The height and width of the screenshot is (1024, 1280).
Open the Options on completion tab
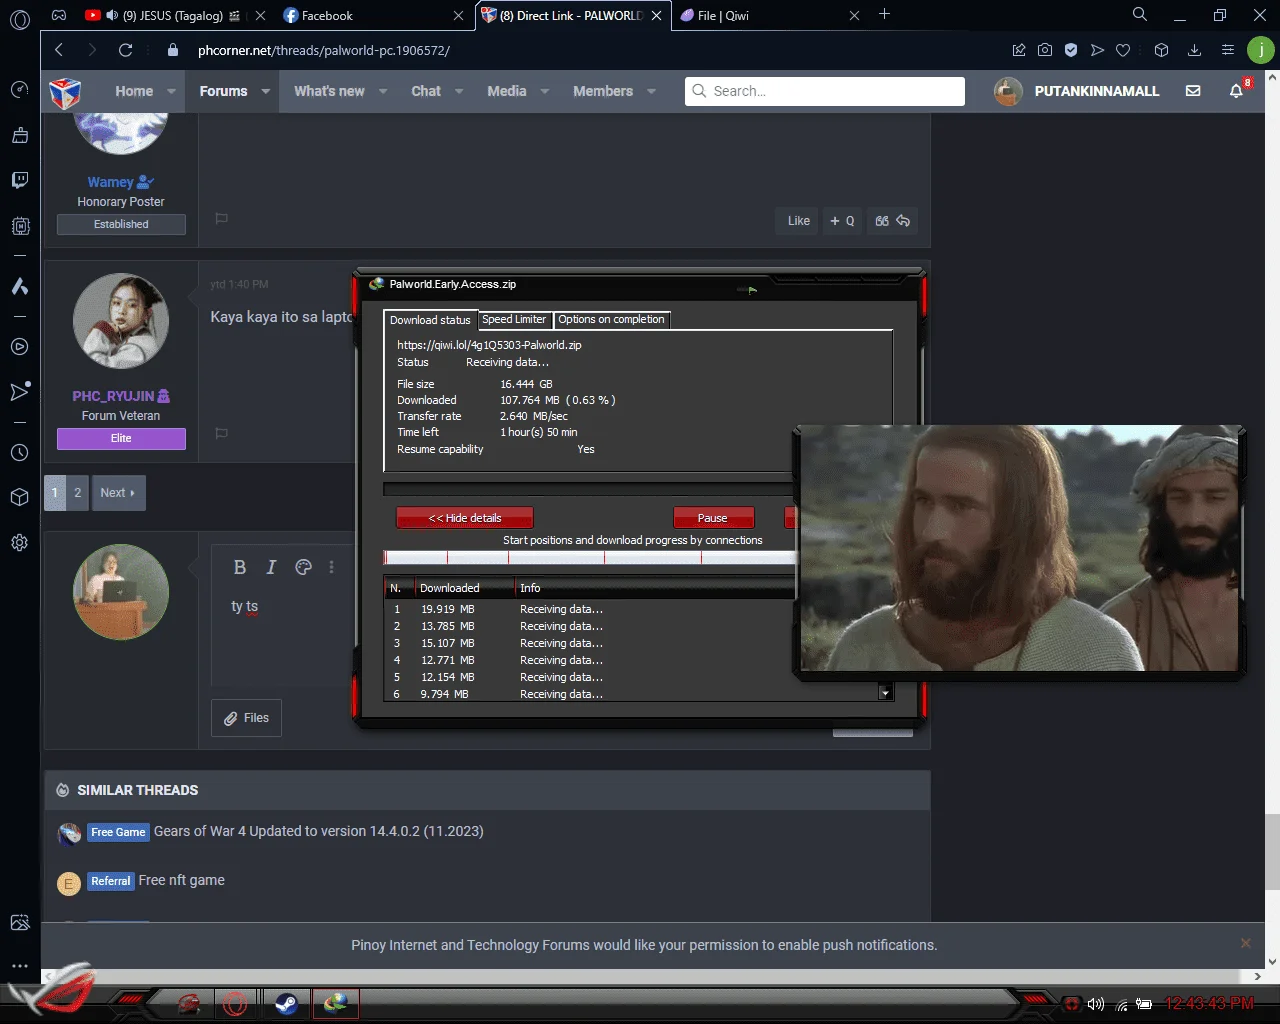coord(611,319)
